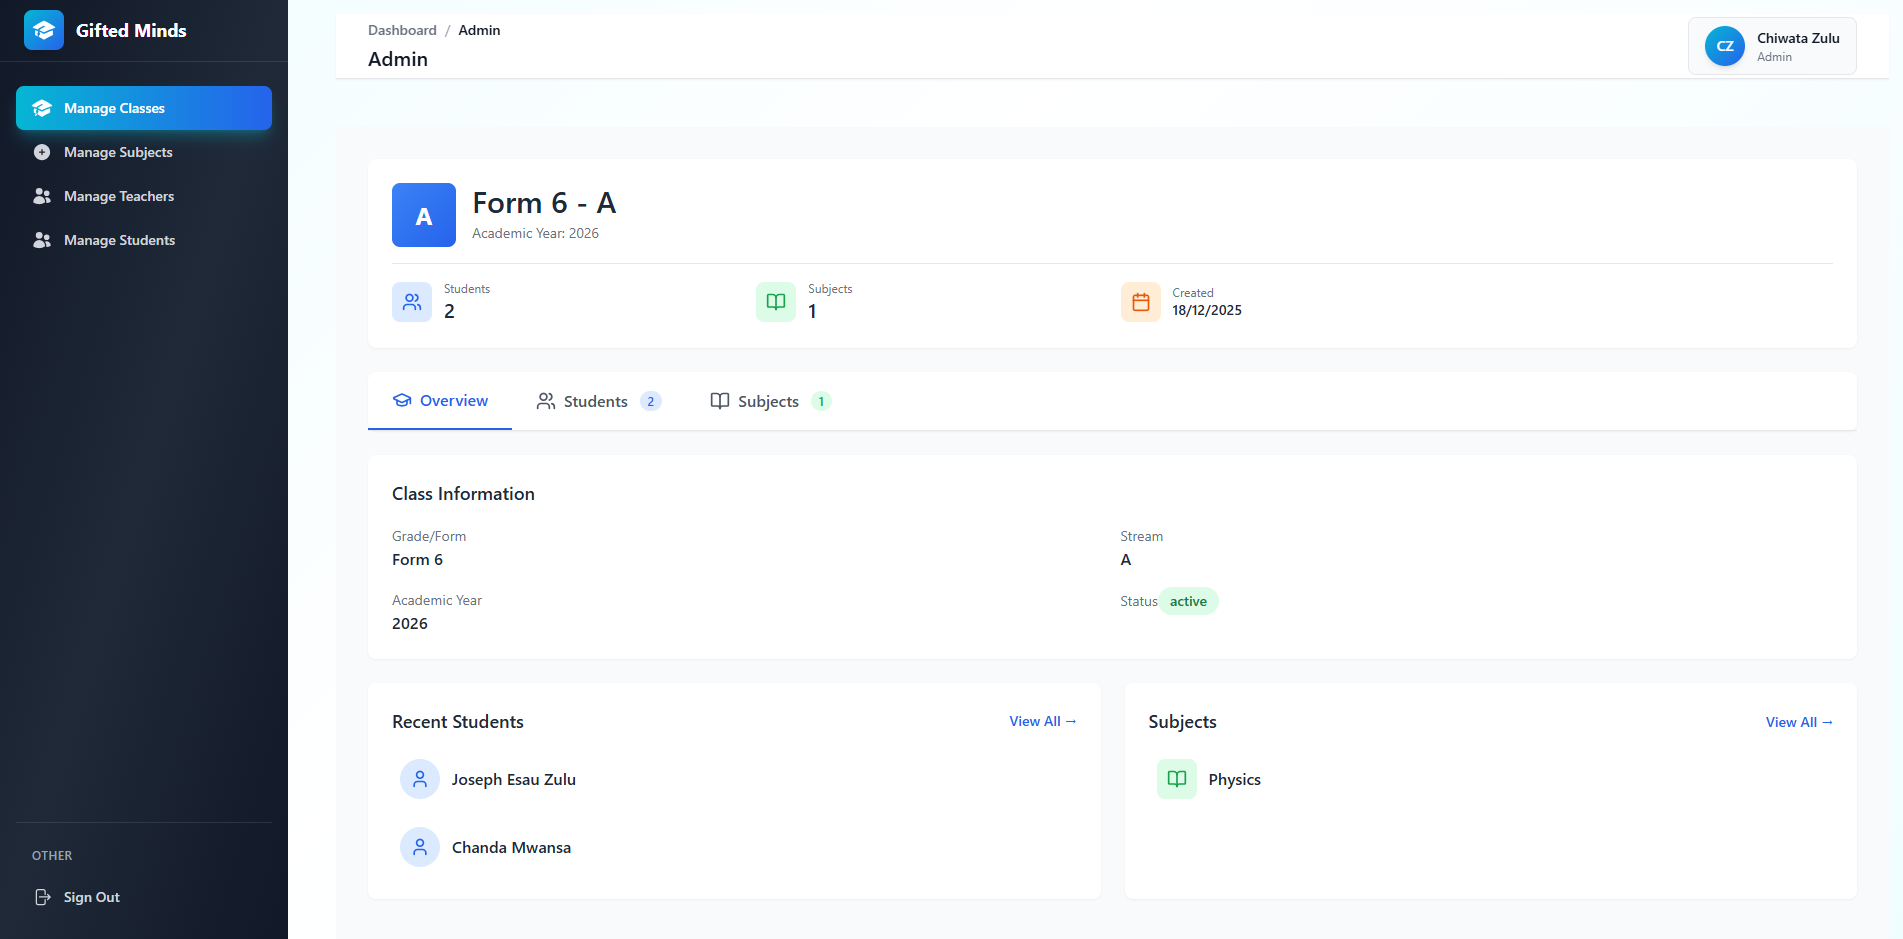
Task: Open Manage Students in the sidebar
Action: (41, 240)
